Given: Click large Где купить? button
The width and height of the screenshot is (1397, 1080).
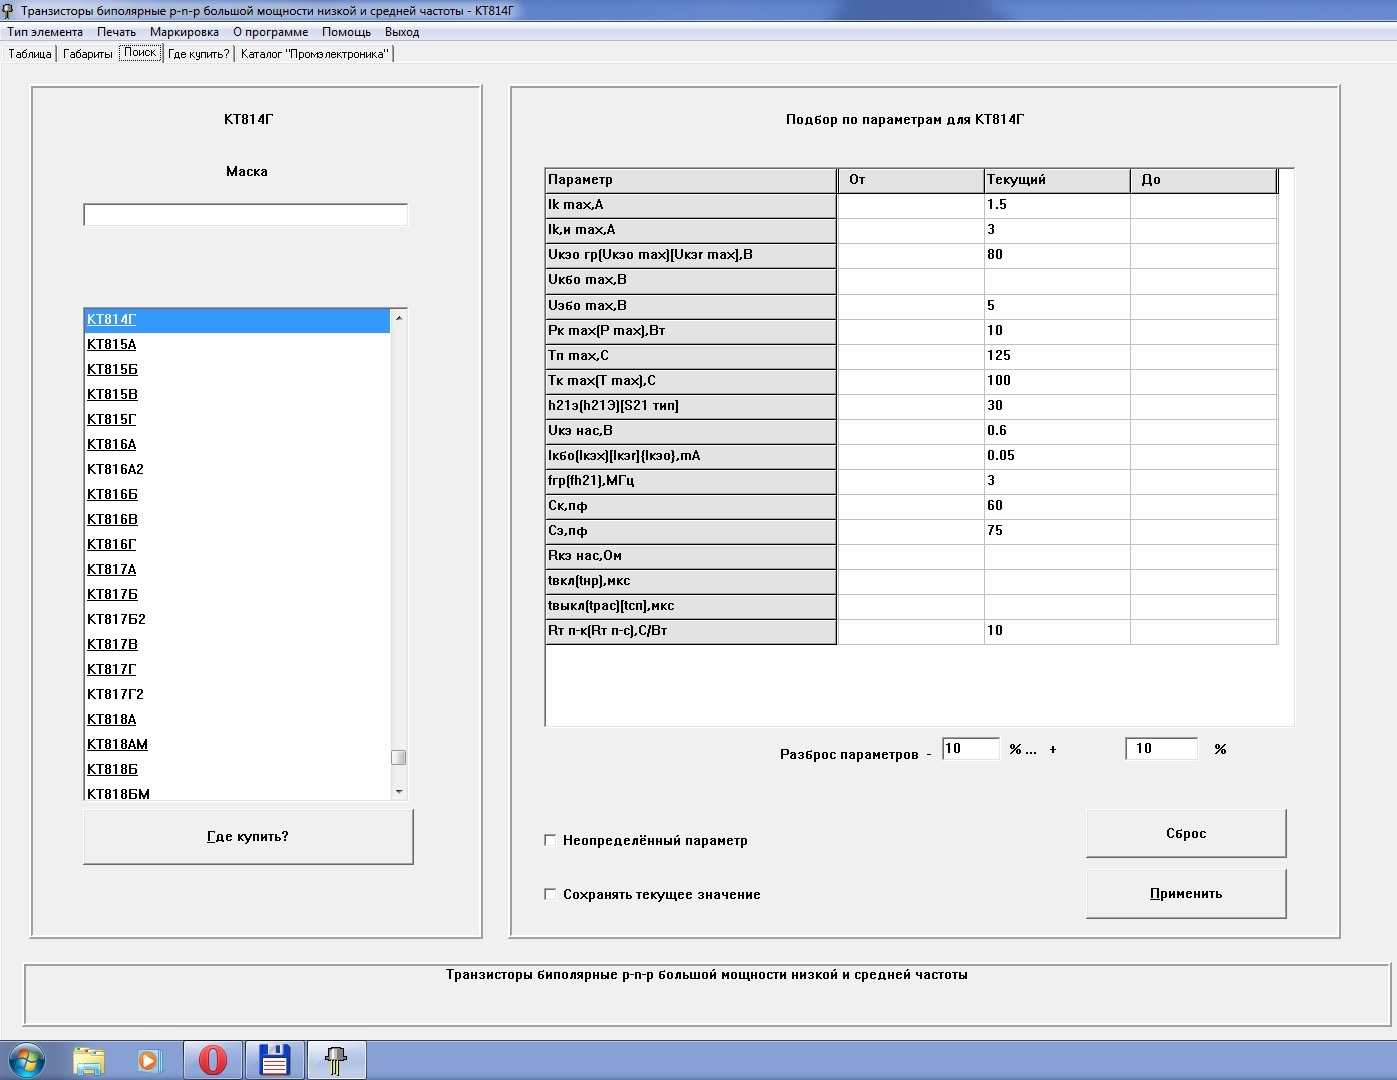Looking at the screenshot, I should click(248, 836).
